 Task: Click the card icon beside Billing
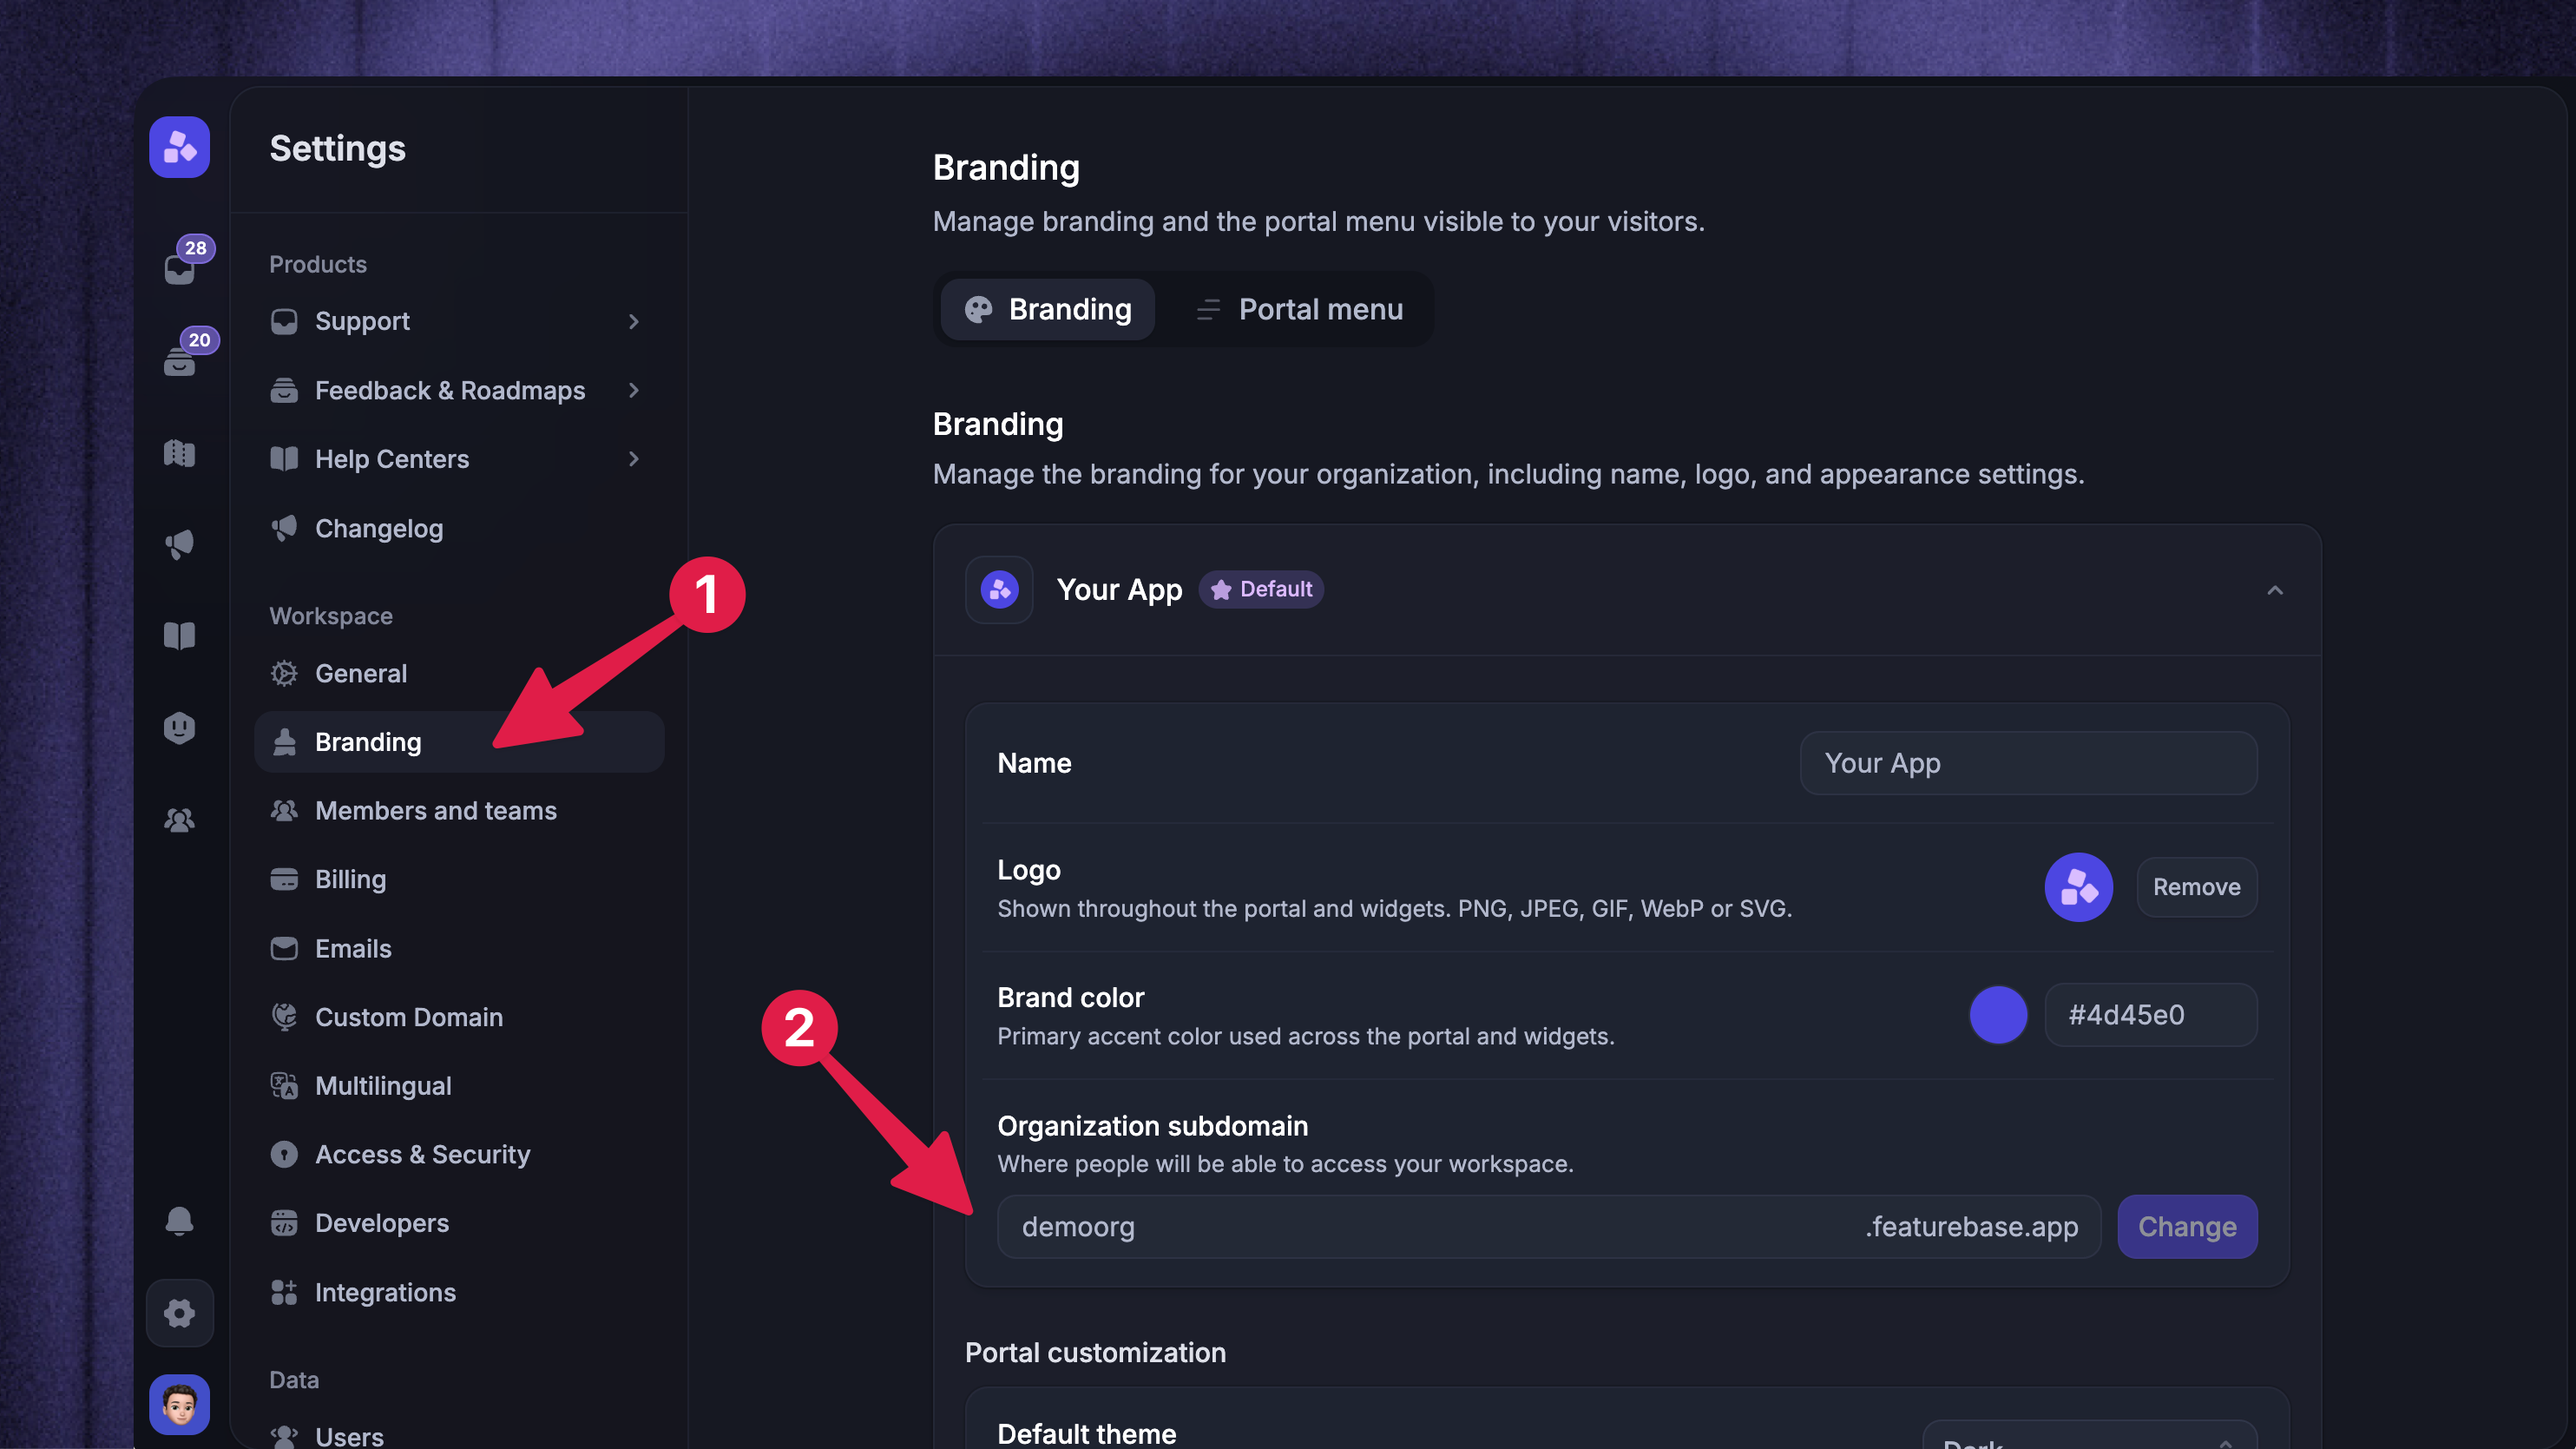click(x=284, y=880)
